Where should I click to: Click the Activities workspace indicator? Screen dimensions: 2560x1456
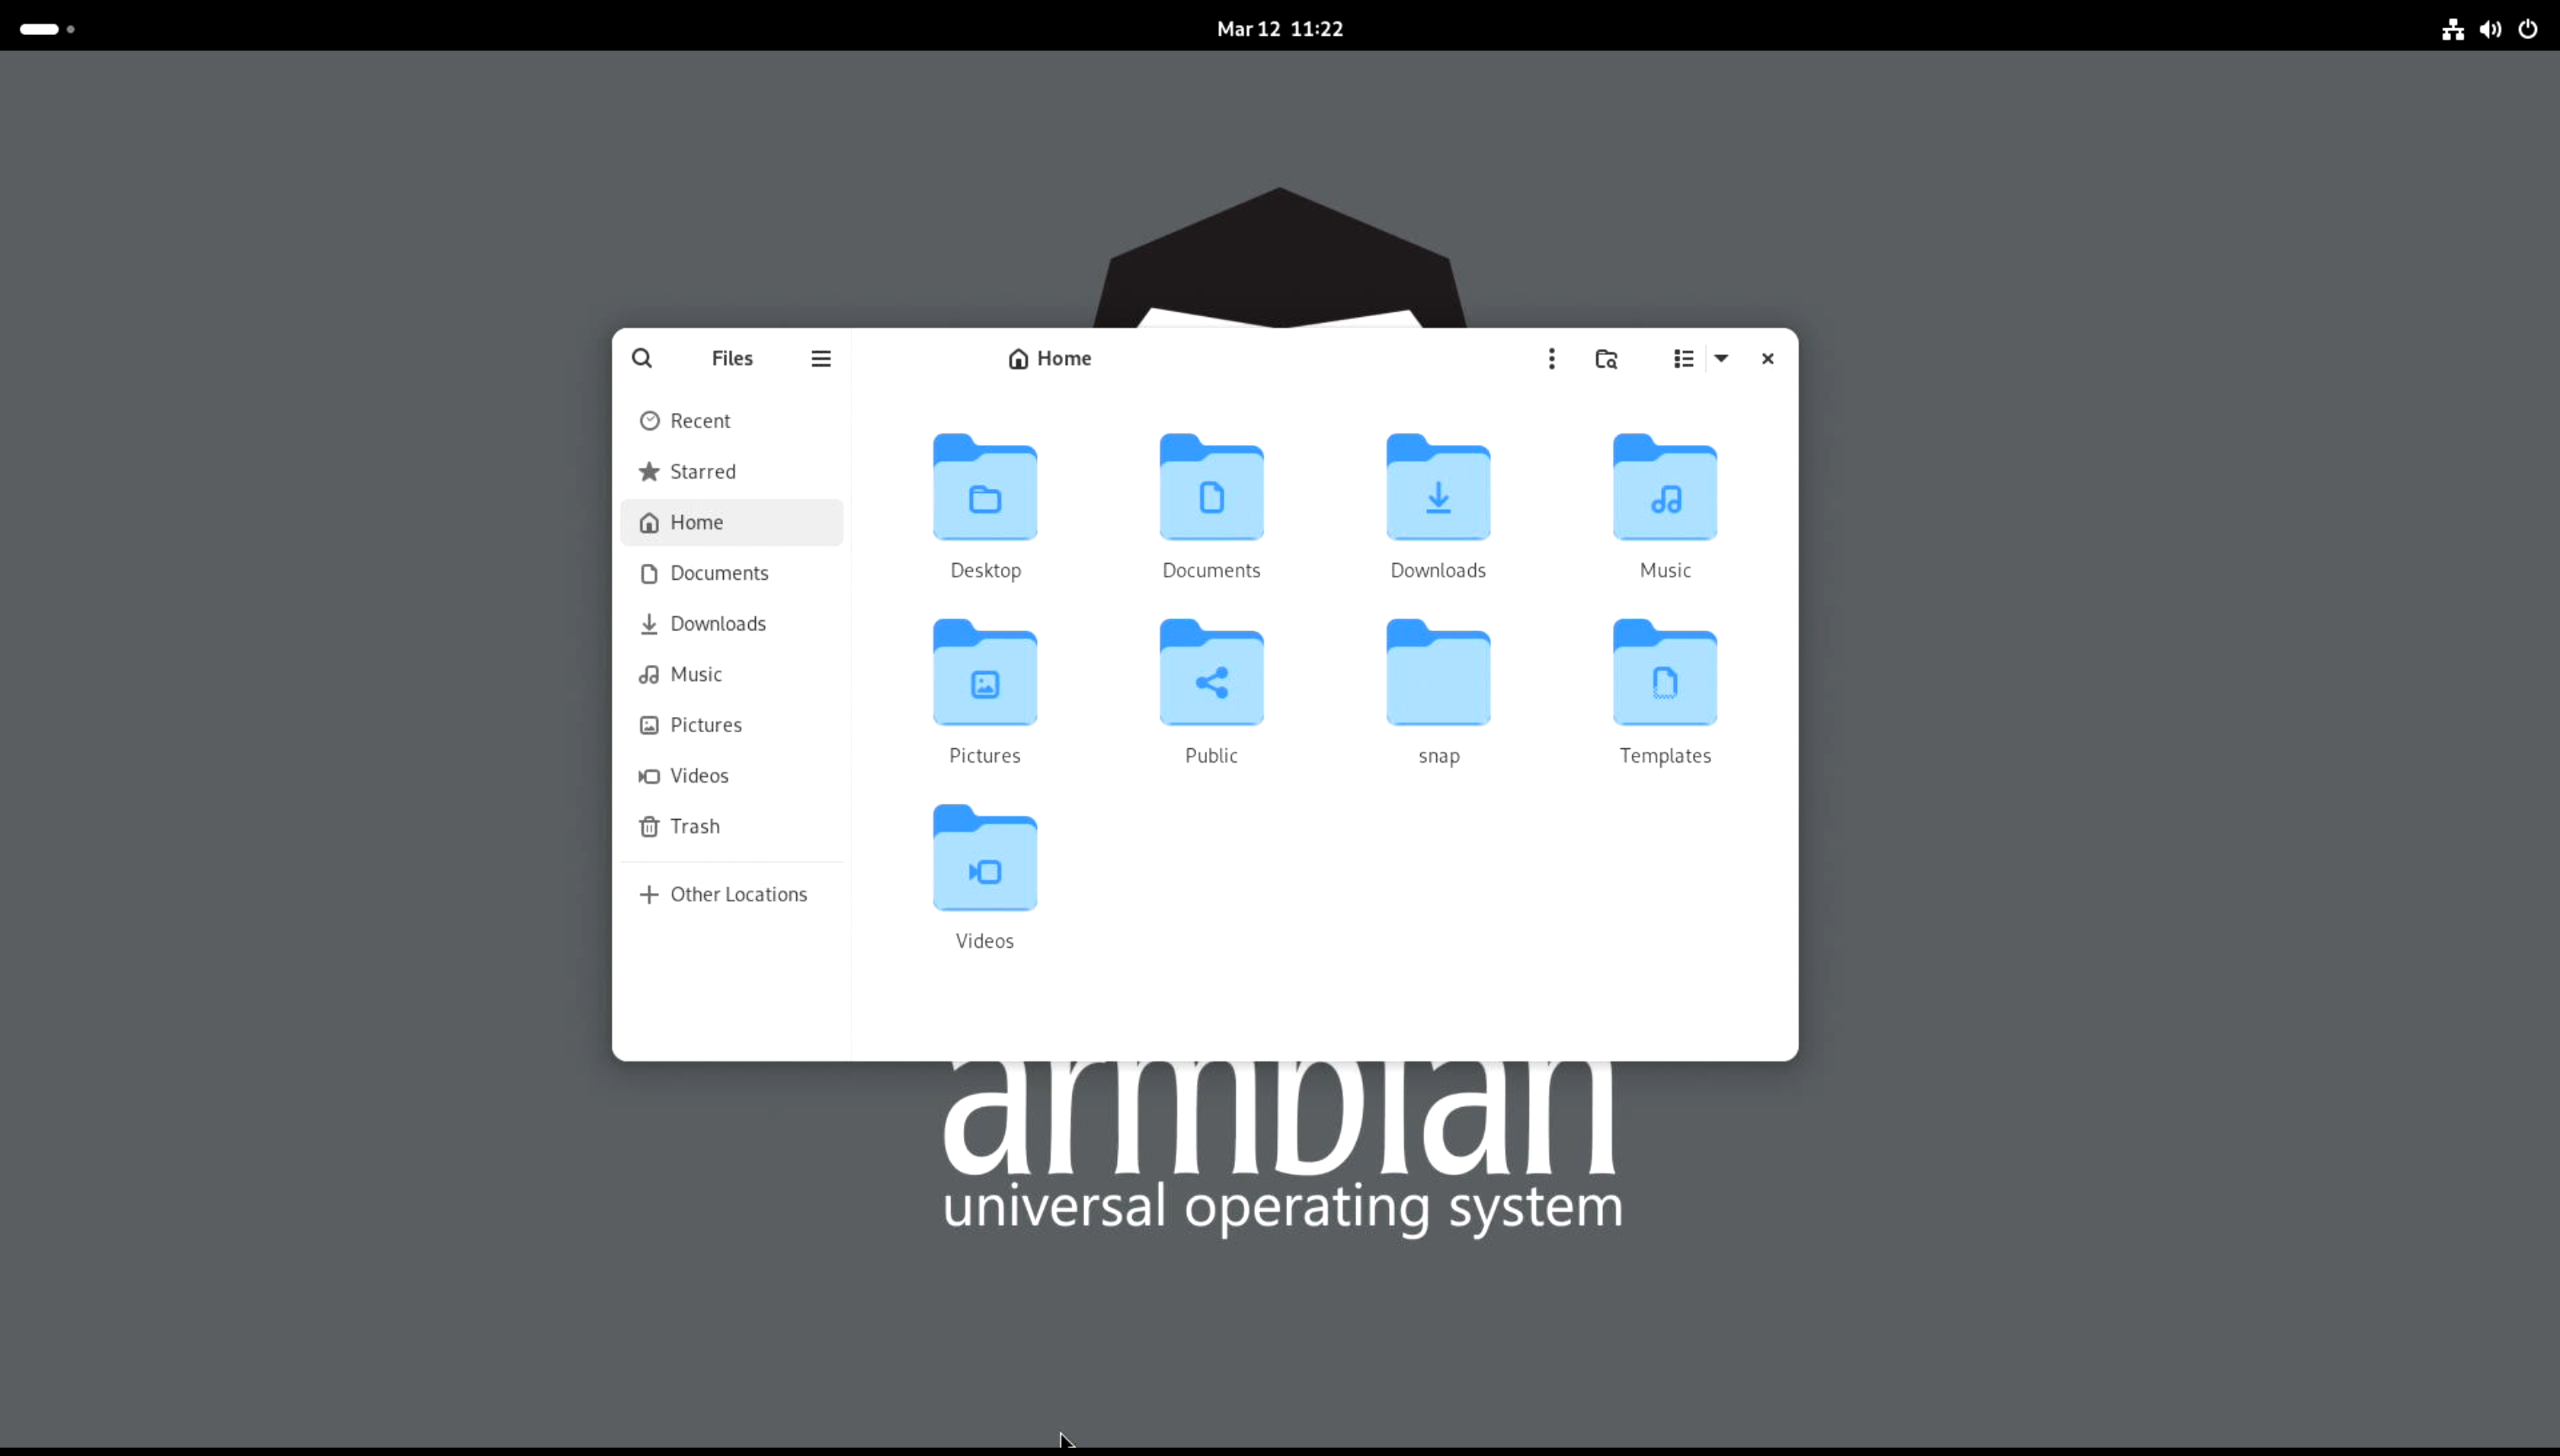pos(46,29)
